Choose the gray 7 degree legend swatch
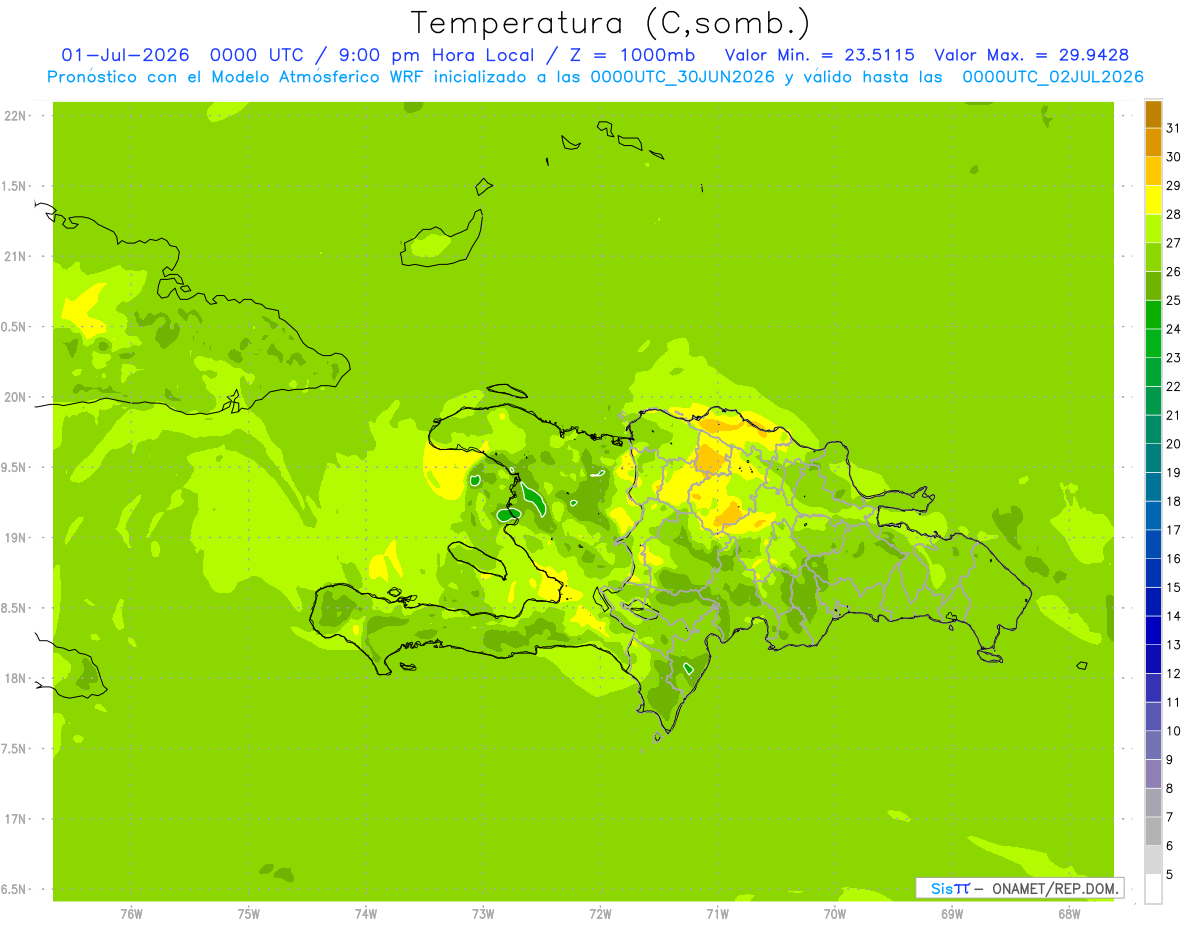This screenshot has height=927, width=1200. (x=1153, y=802)
